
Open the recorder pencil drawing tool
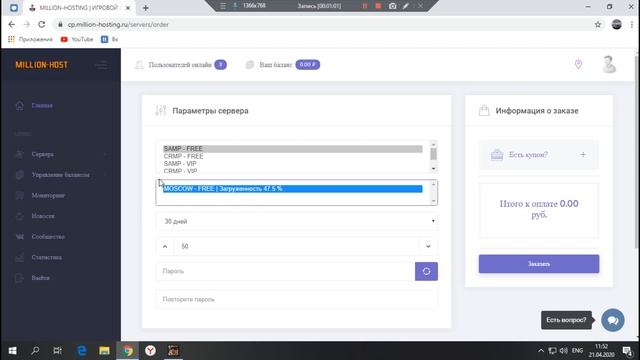(406, 6)
